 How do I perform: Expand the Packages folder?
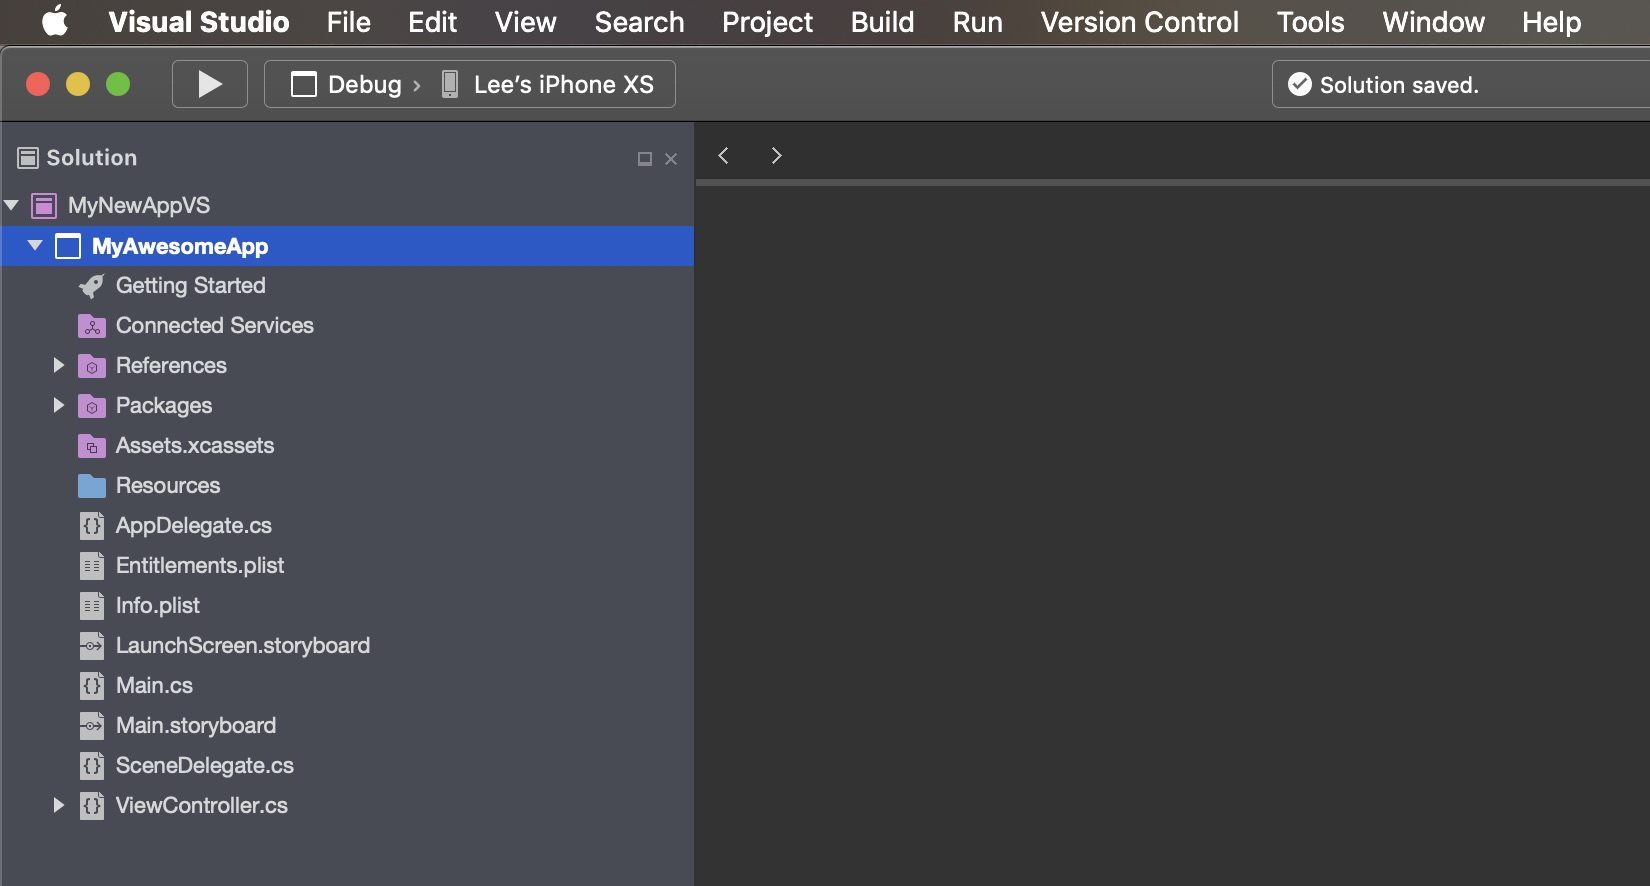pyautogui.click(x=58, y=405)
